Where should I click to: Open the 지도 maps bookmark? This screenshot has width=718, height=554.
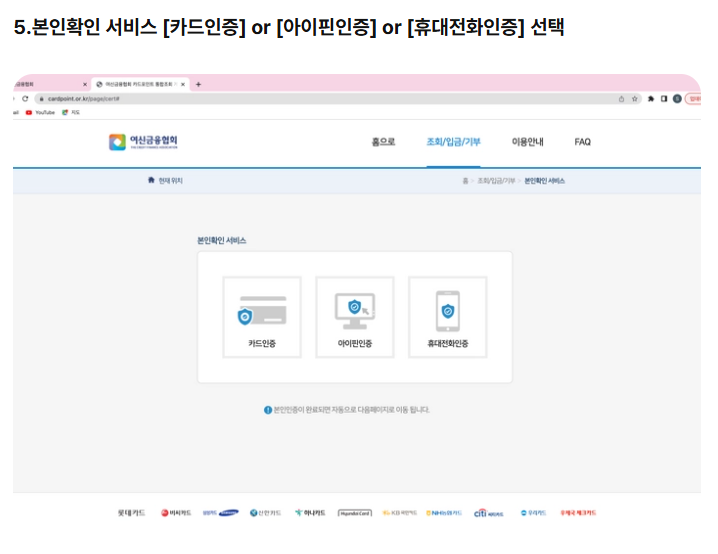71,112
